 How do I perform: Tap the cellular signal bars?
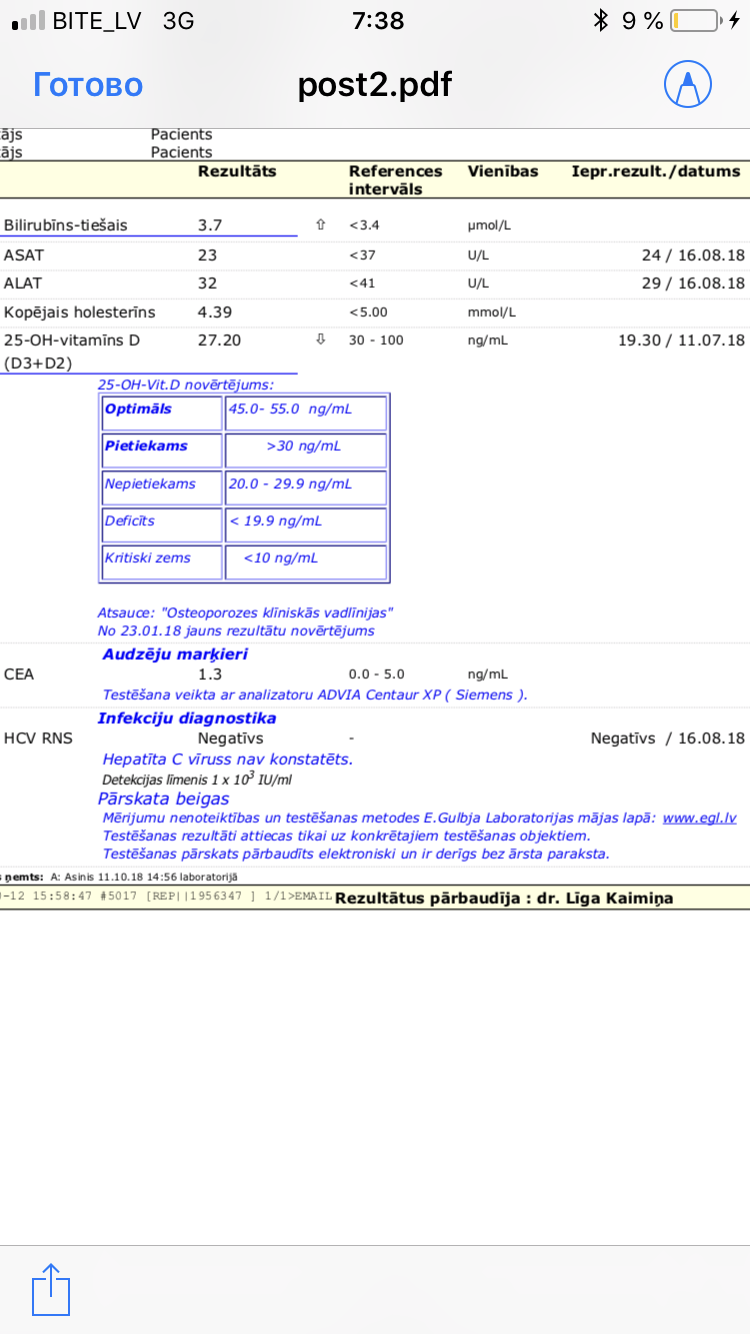coord(28,21)
